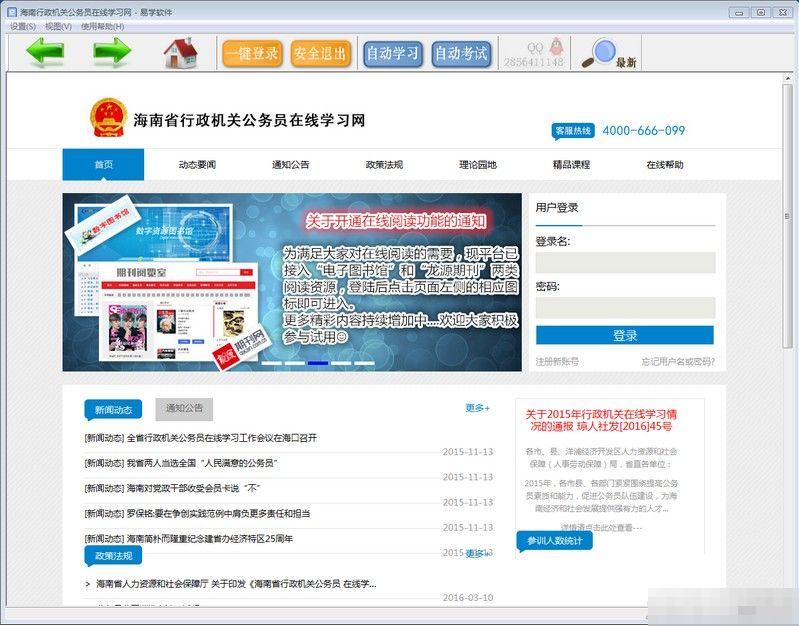Click the blue 登录 button
799x626 pixels.
pyautogui.click(x=624, y=335)
